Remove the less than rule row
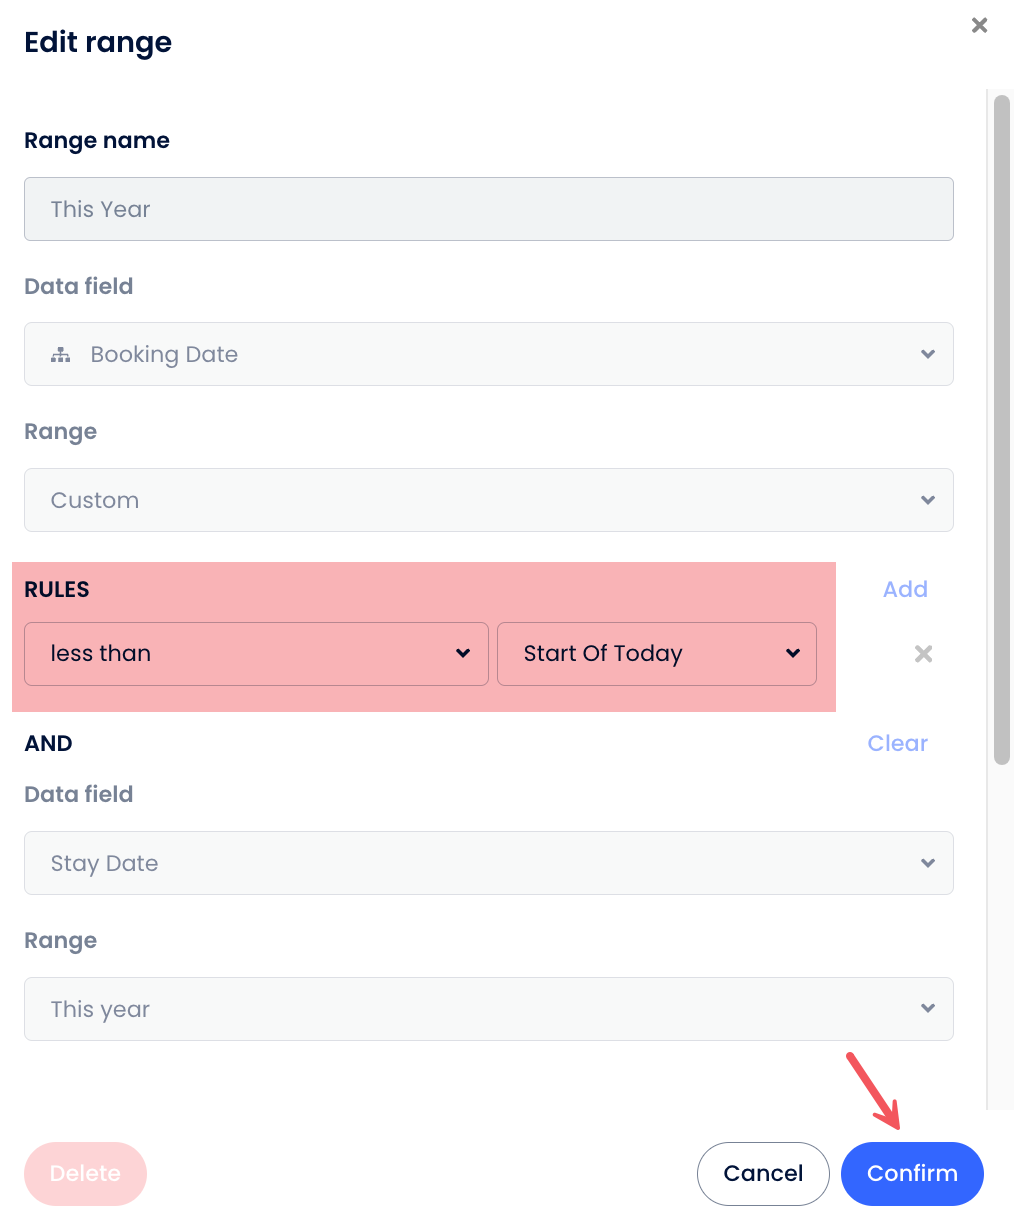The image size is (1014, 1232). pyautogui.click(x=923, y=654)
